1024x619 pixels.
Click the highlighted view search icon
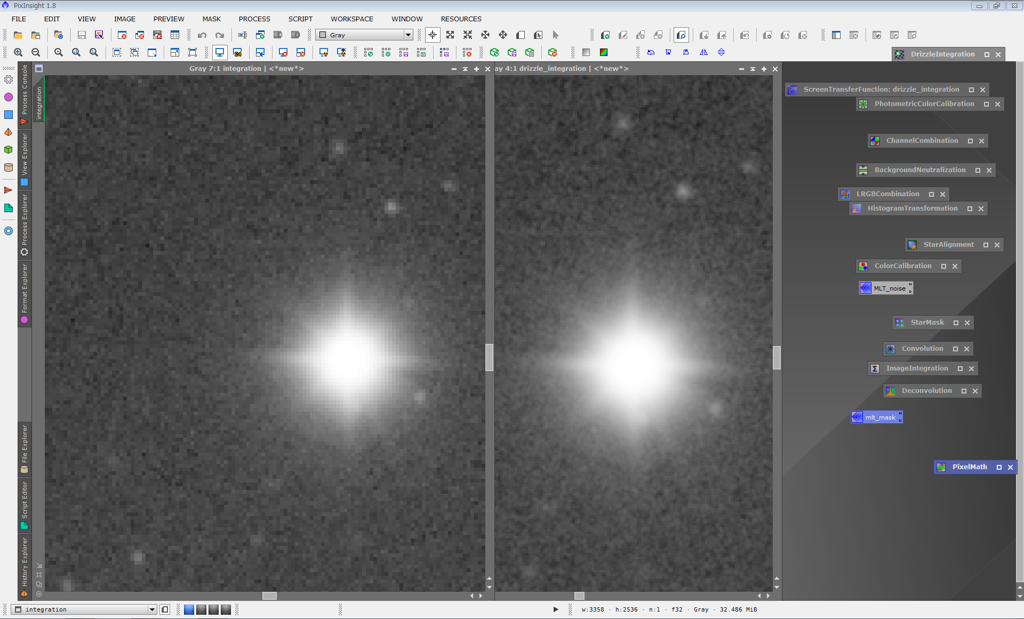point(681,35)
